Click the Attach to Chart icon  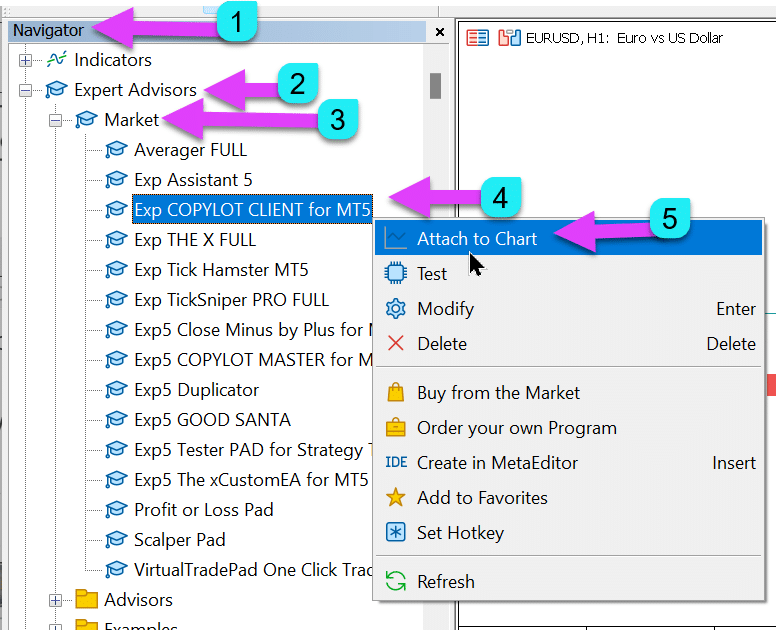click(396, 239)
